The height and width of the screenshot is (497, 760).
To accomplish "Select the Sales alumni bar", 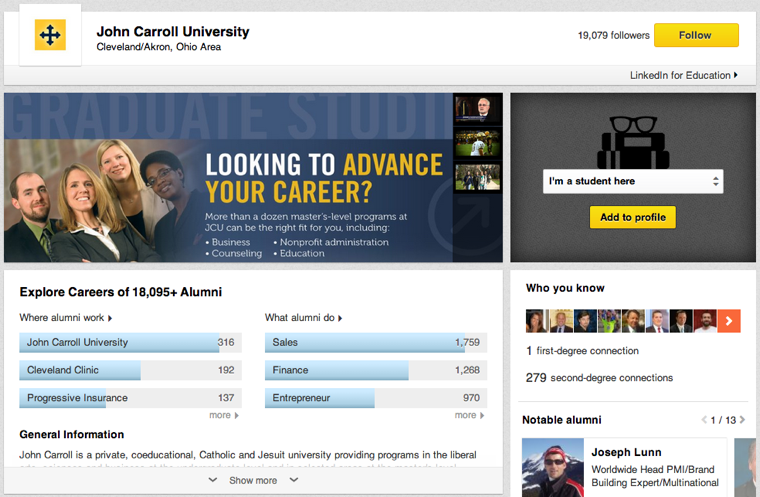I will 376,342.
